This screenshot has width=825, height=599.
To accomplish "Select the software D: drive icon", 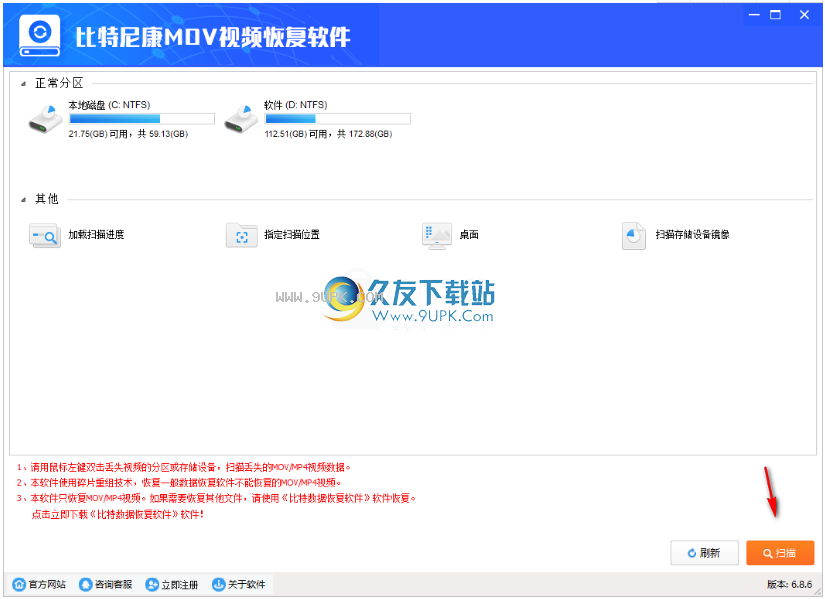I will [242, 119].
